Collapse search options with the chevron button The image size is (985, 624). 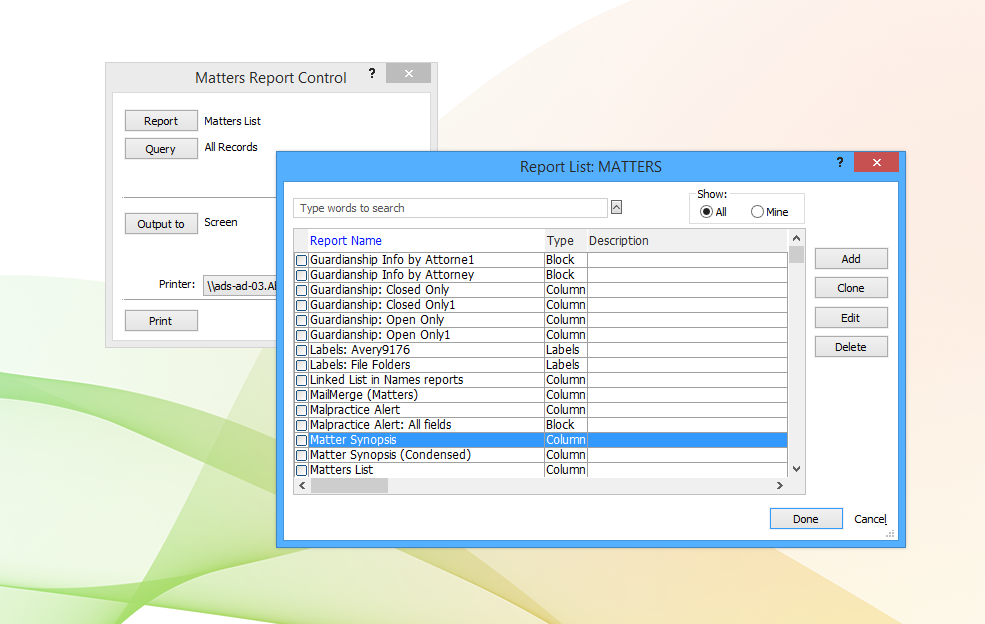click(616, 207)
